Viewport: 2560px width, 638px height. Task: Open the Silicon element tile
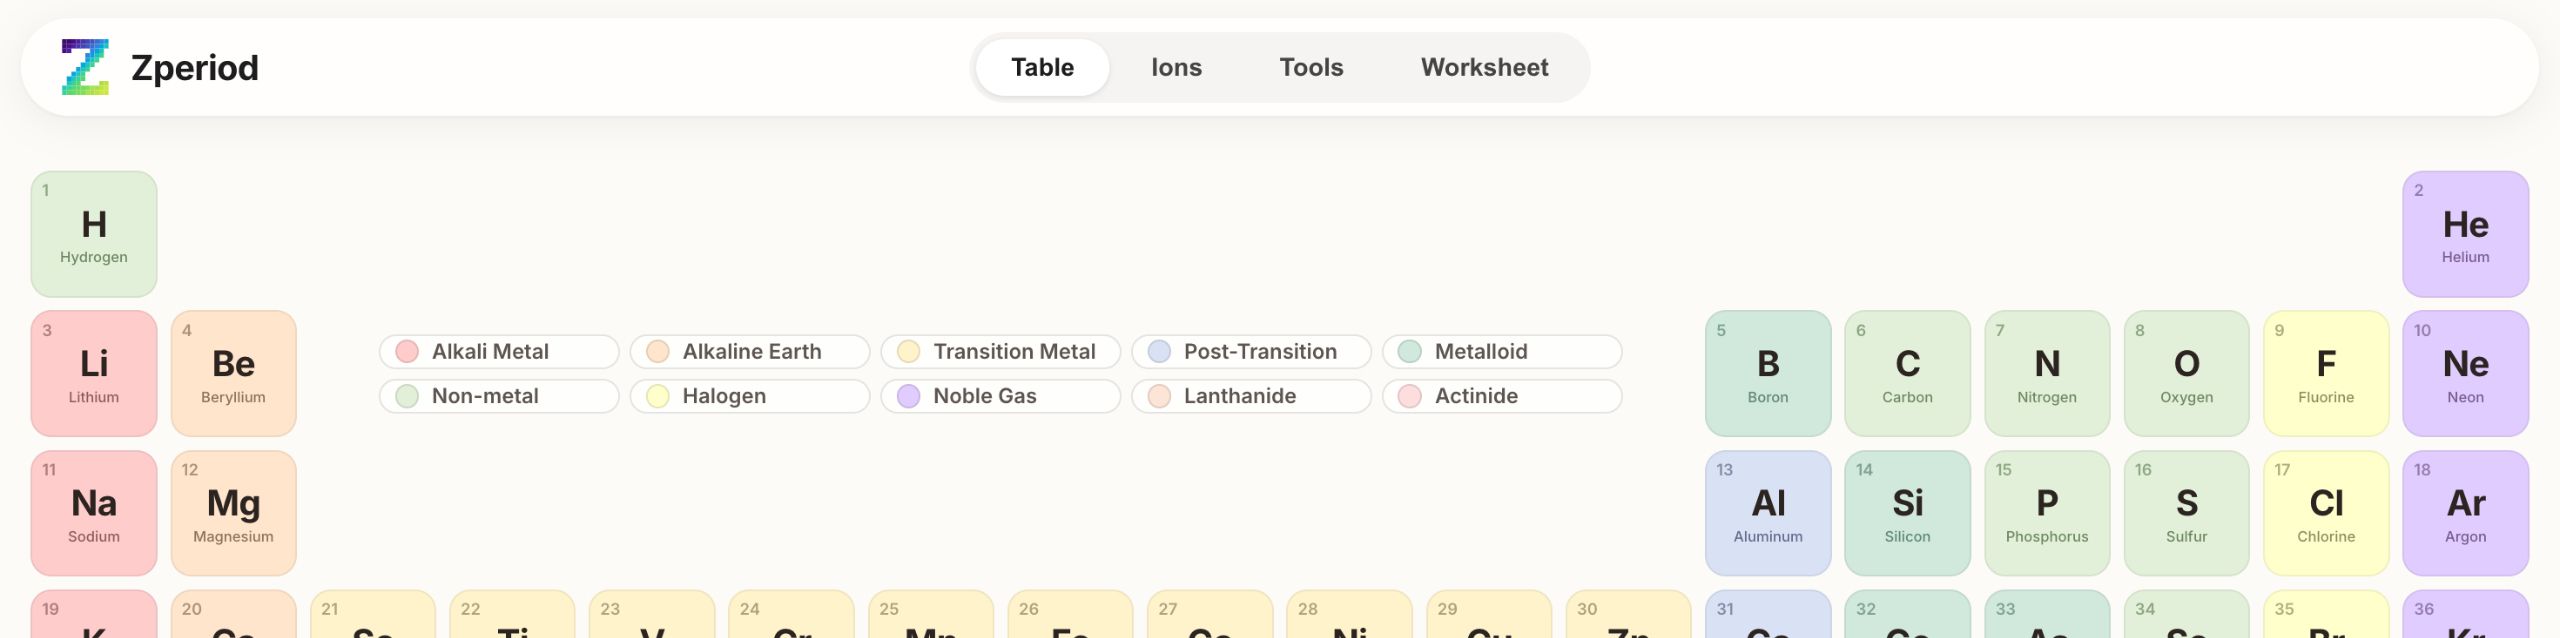click(1907, 513)
